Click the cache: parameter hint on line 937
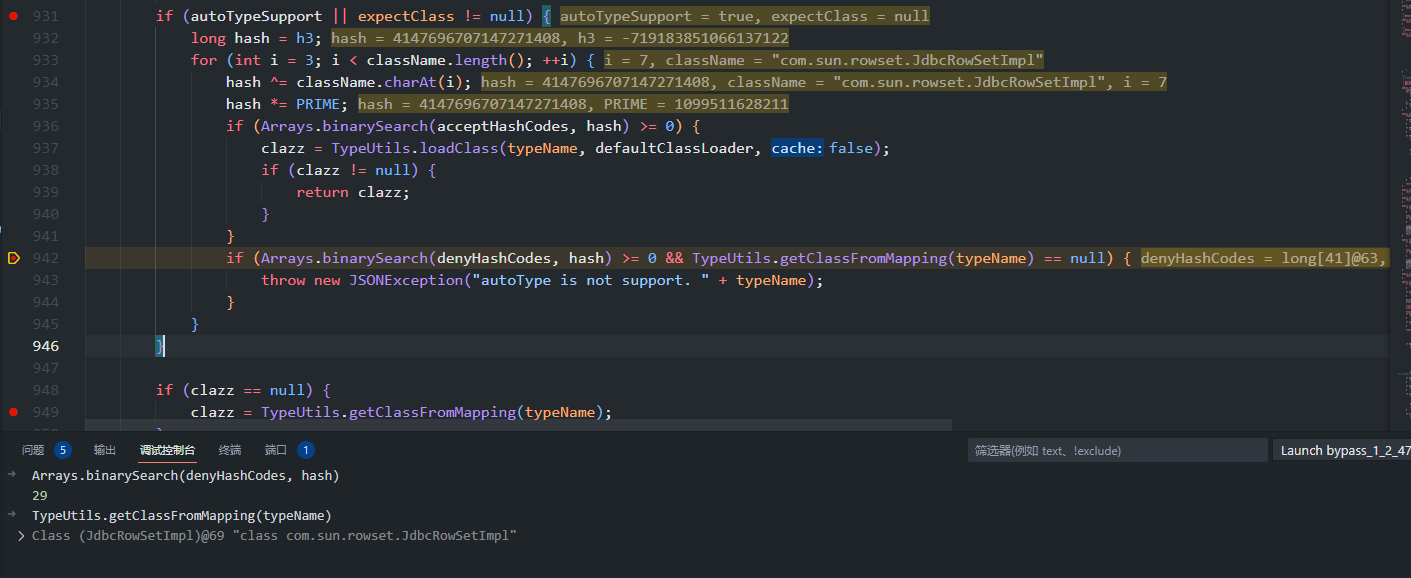 (797, 148)
